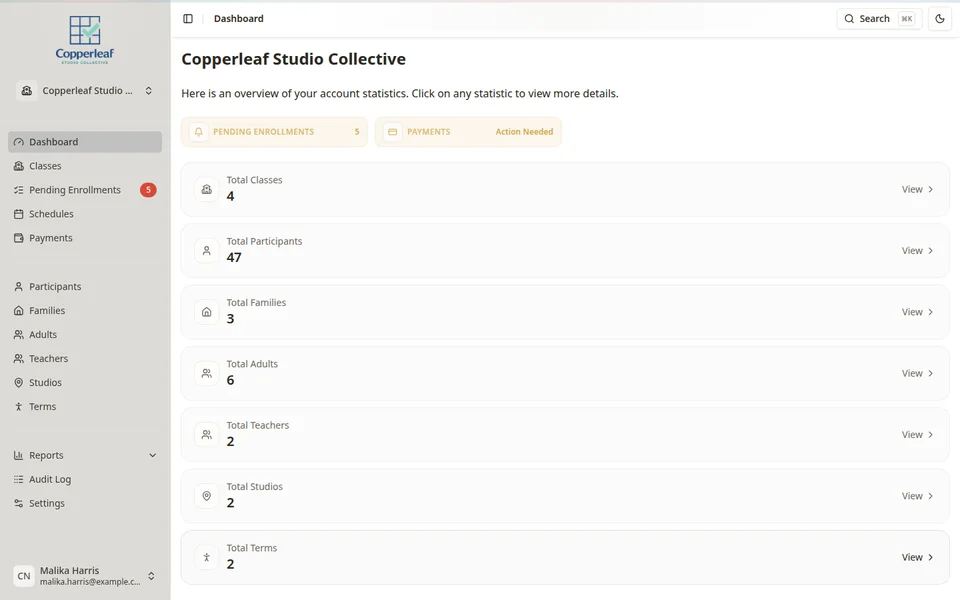Expand the Malika Harris account menu
This screenshot has height=600, width=960.
click(86, 576)
